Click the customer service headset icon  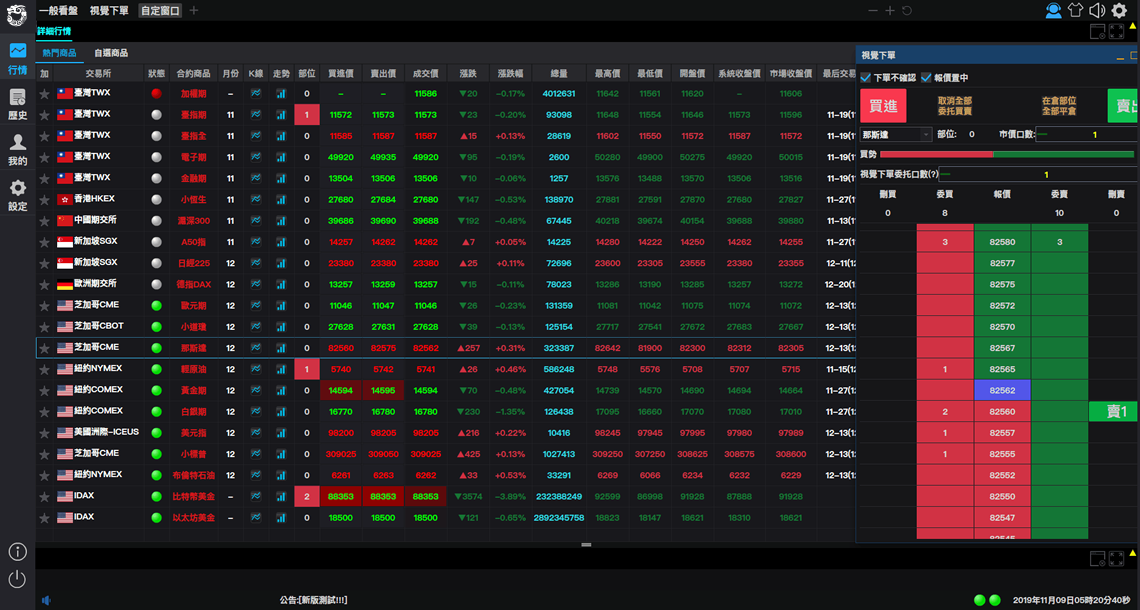[1053, 11]
